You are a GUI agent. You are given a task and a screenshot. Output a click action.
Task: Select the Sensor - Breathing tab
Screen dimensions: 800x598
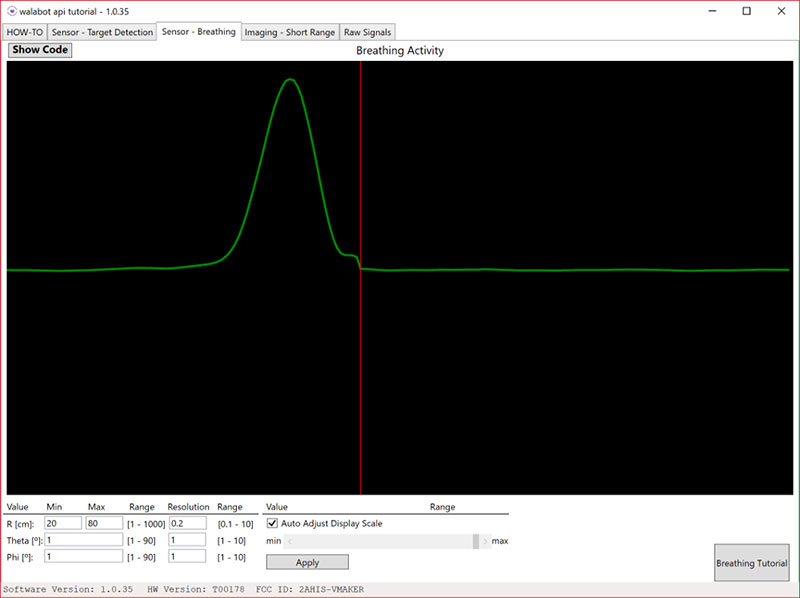(198, 32)
